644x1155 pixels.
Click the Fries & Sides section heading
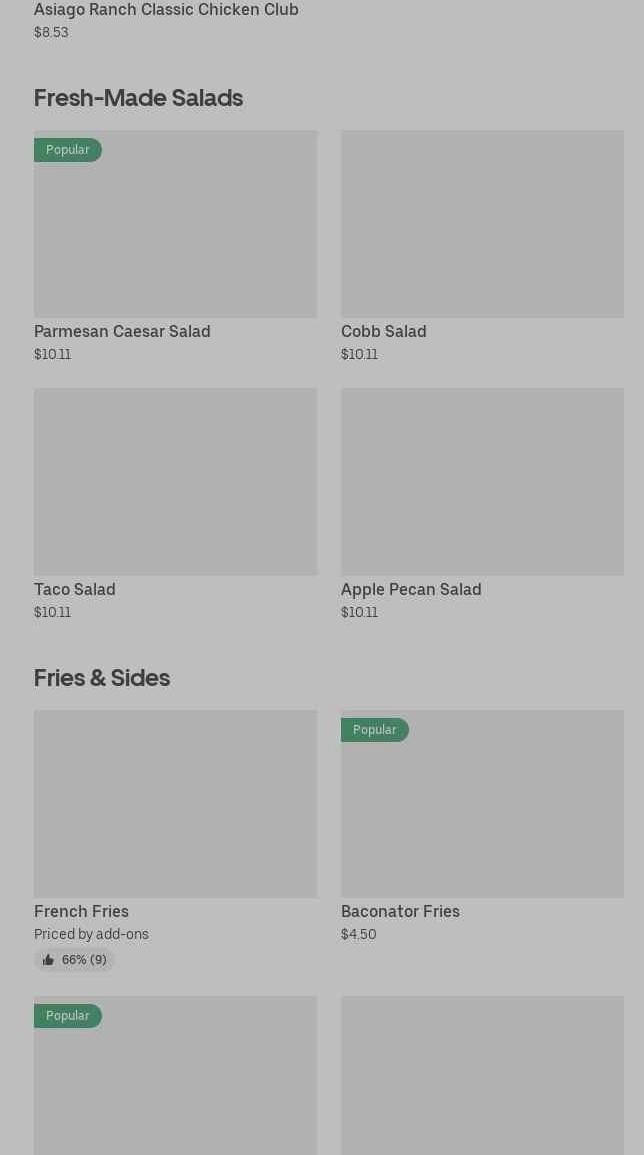click(x=102, y=678)
